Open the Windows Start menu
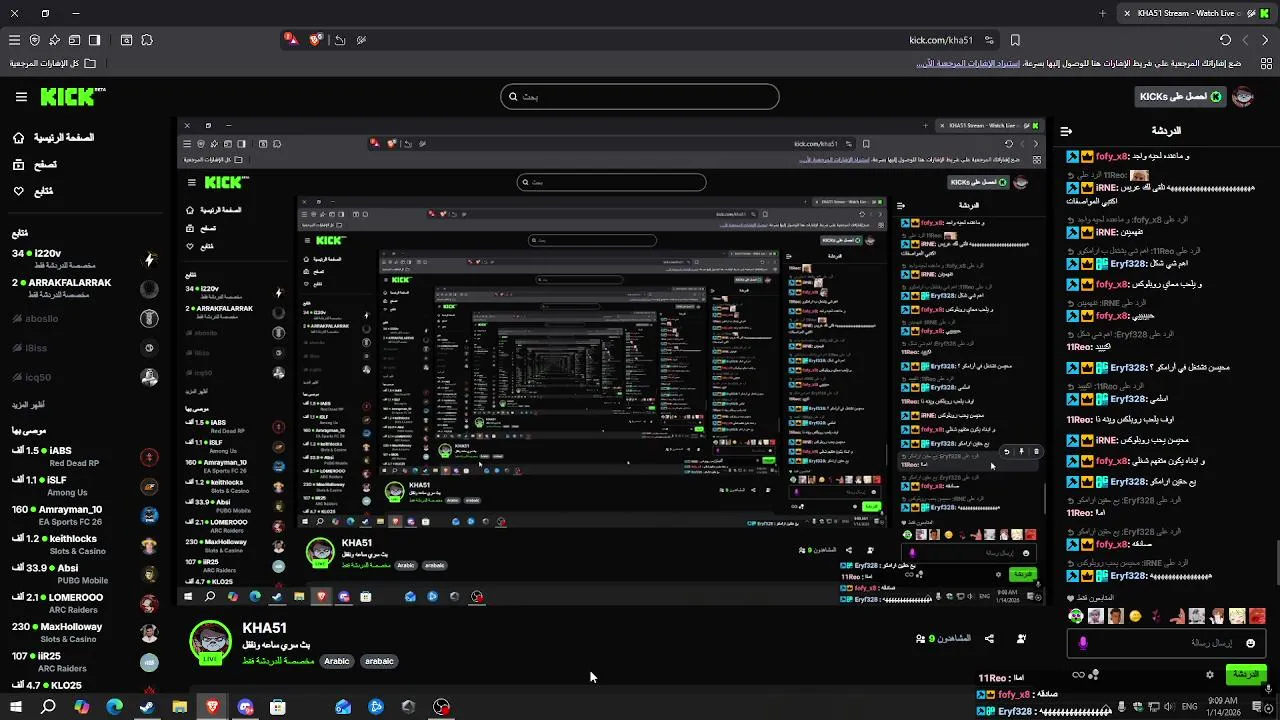The height and width of the screenshot is (720, 1280). point(16,707)
